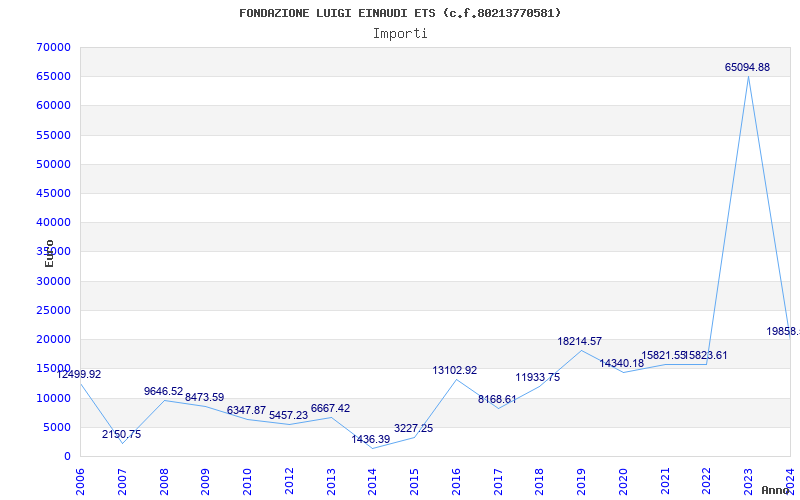Click the 45000 y-axis tick label
The image size is (800, 500).
click(x=54, y=193)
